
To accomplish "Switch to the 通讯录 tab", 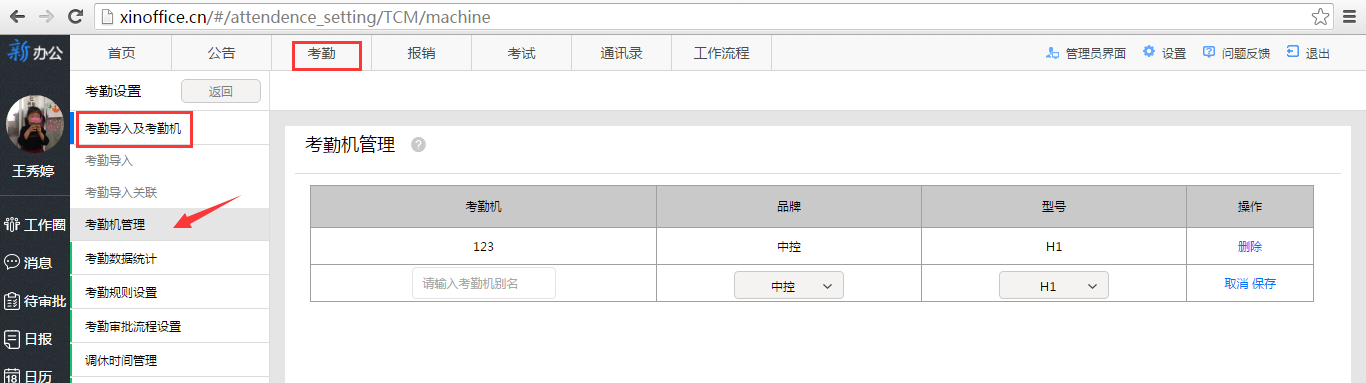I will coord(621,54).
